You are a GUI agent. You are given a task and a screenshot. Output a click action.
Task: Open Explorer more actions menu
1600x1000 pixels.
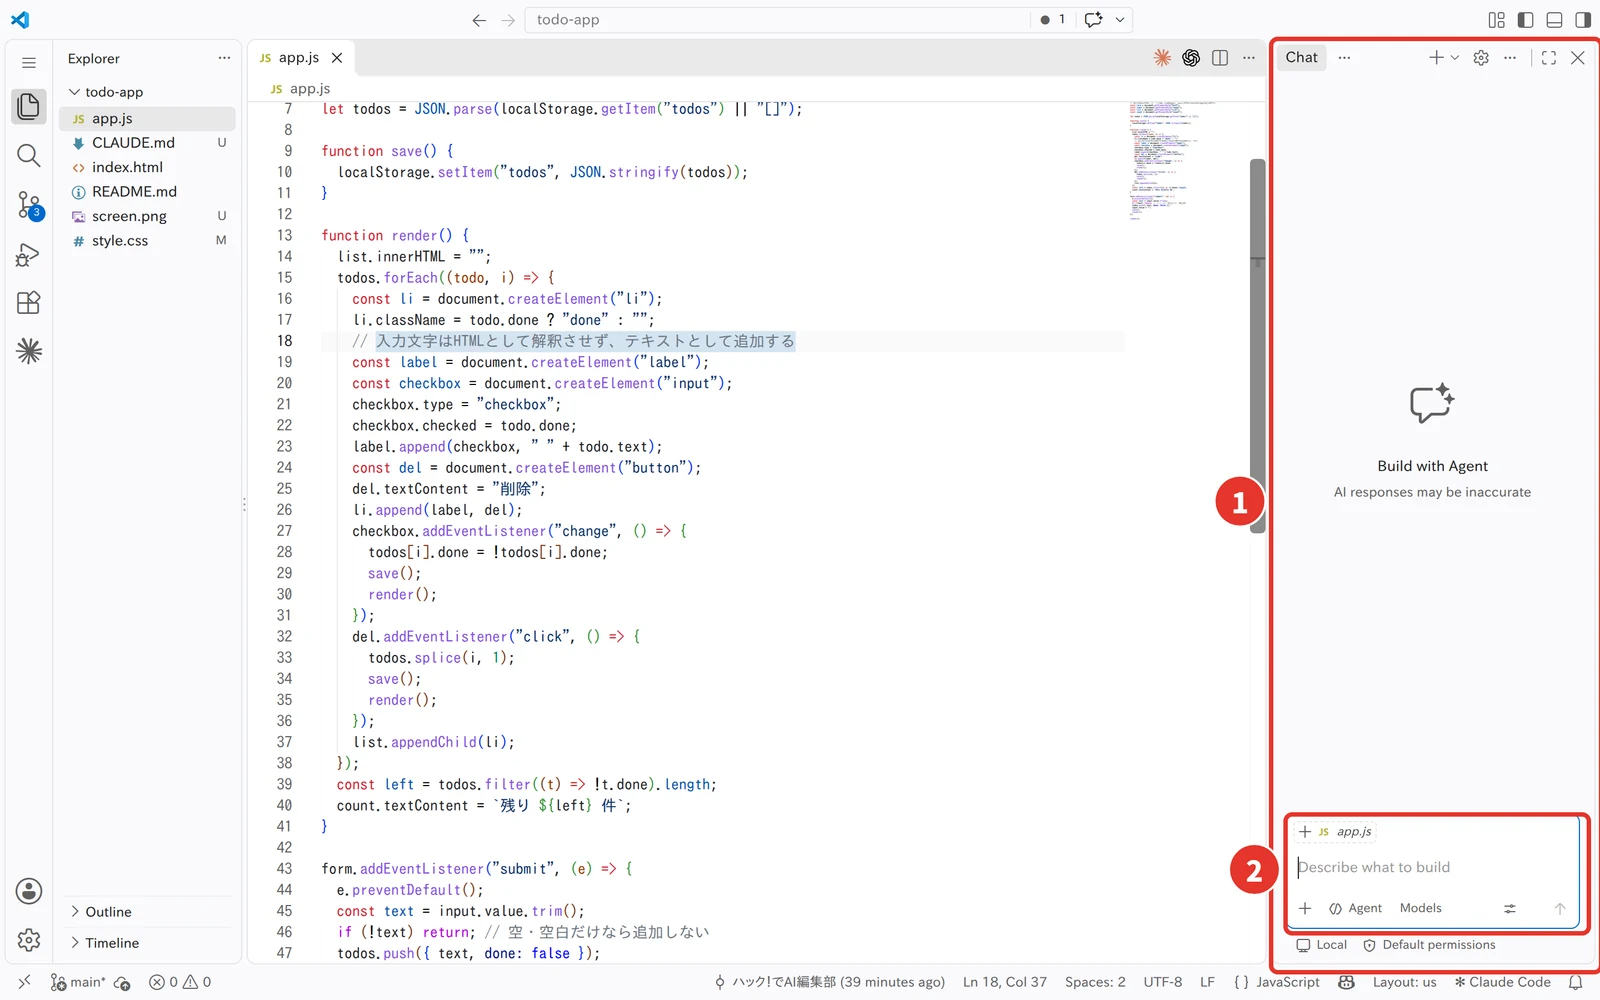(224, 58)
